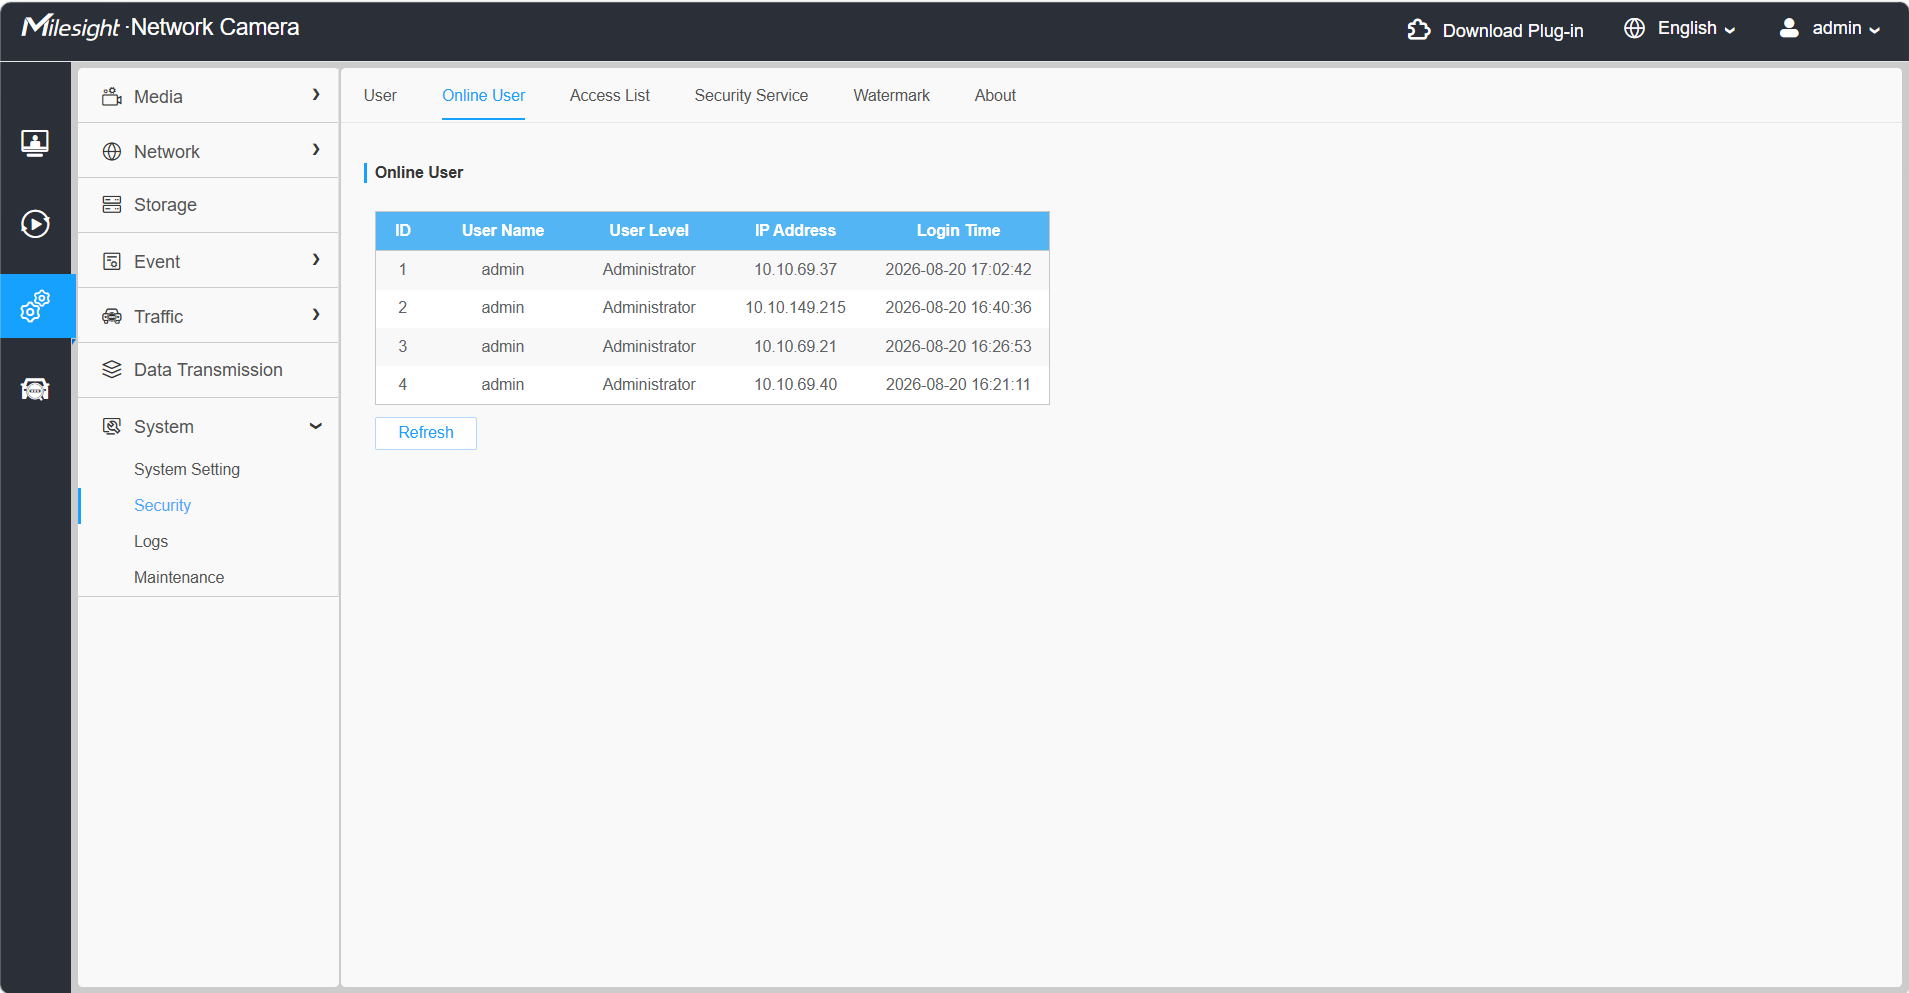Click the Media camera icon
The image size is (1909, 993).
tap(112, 96)
